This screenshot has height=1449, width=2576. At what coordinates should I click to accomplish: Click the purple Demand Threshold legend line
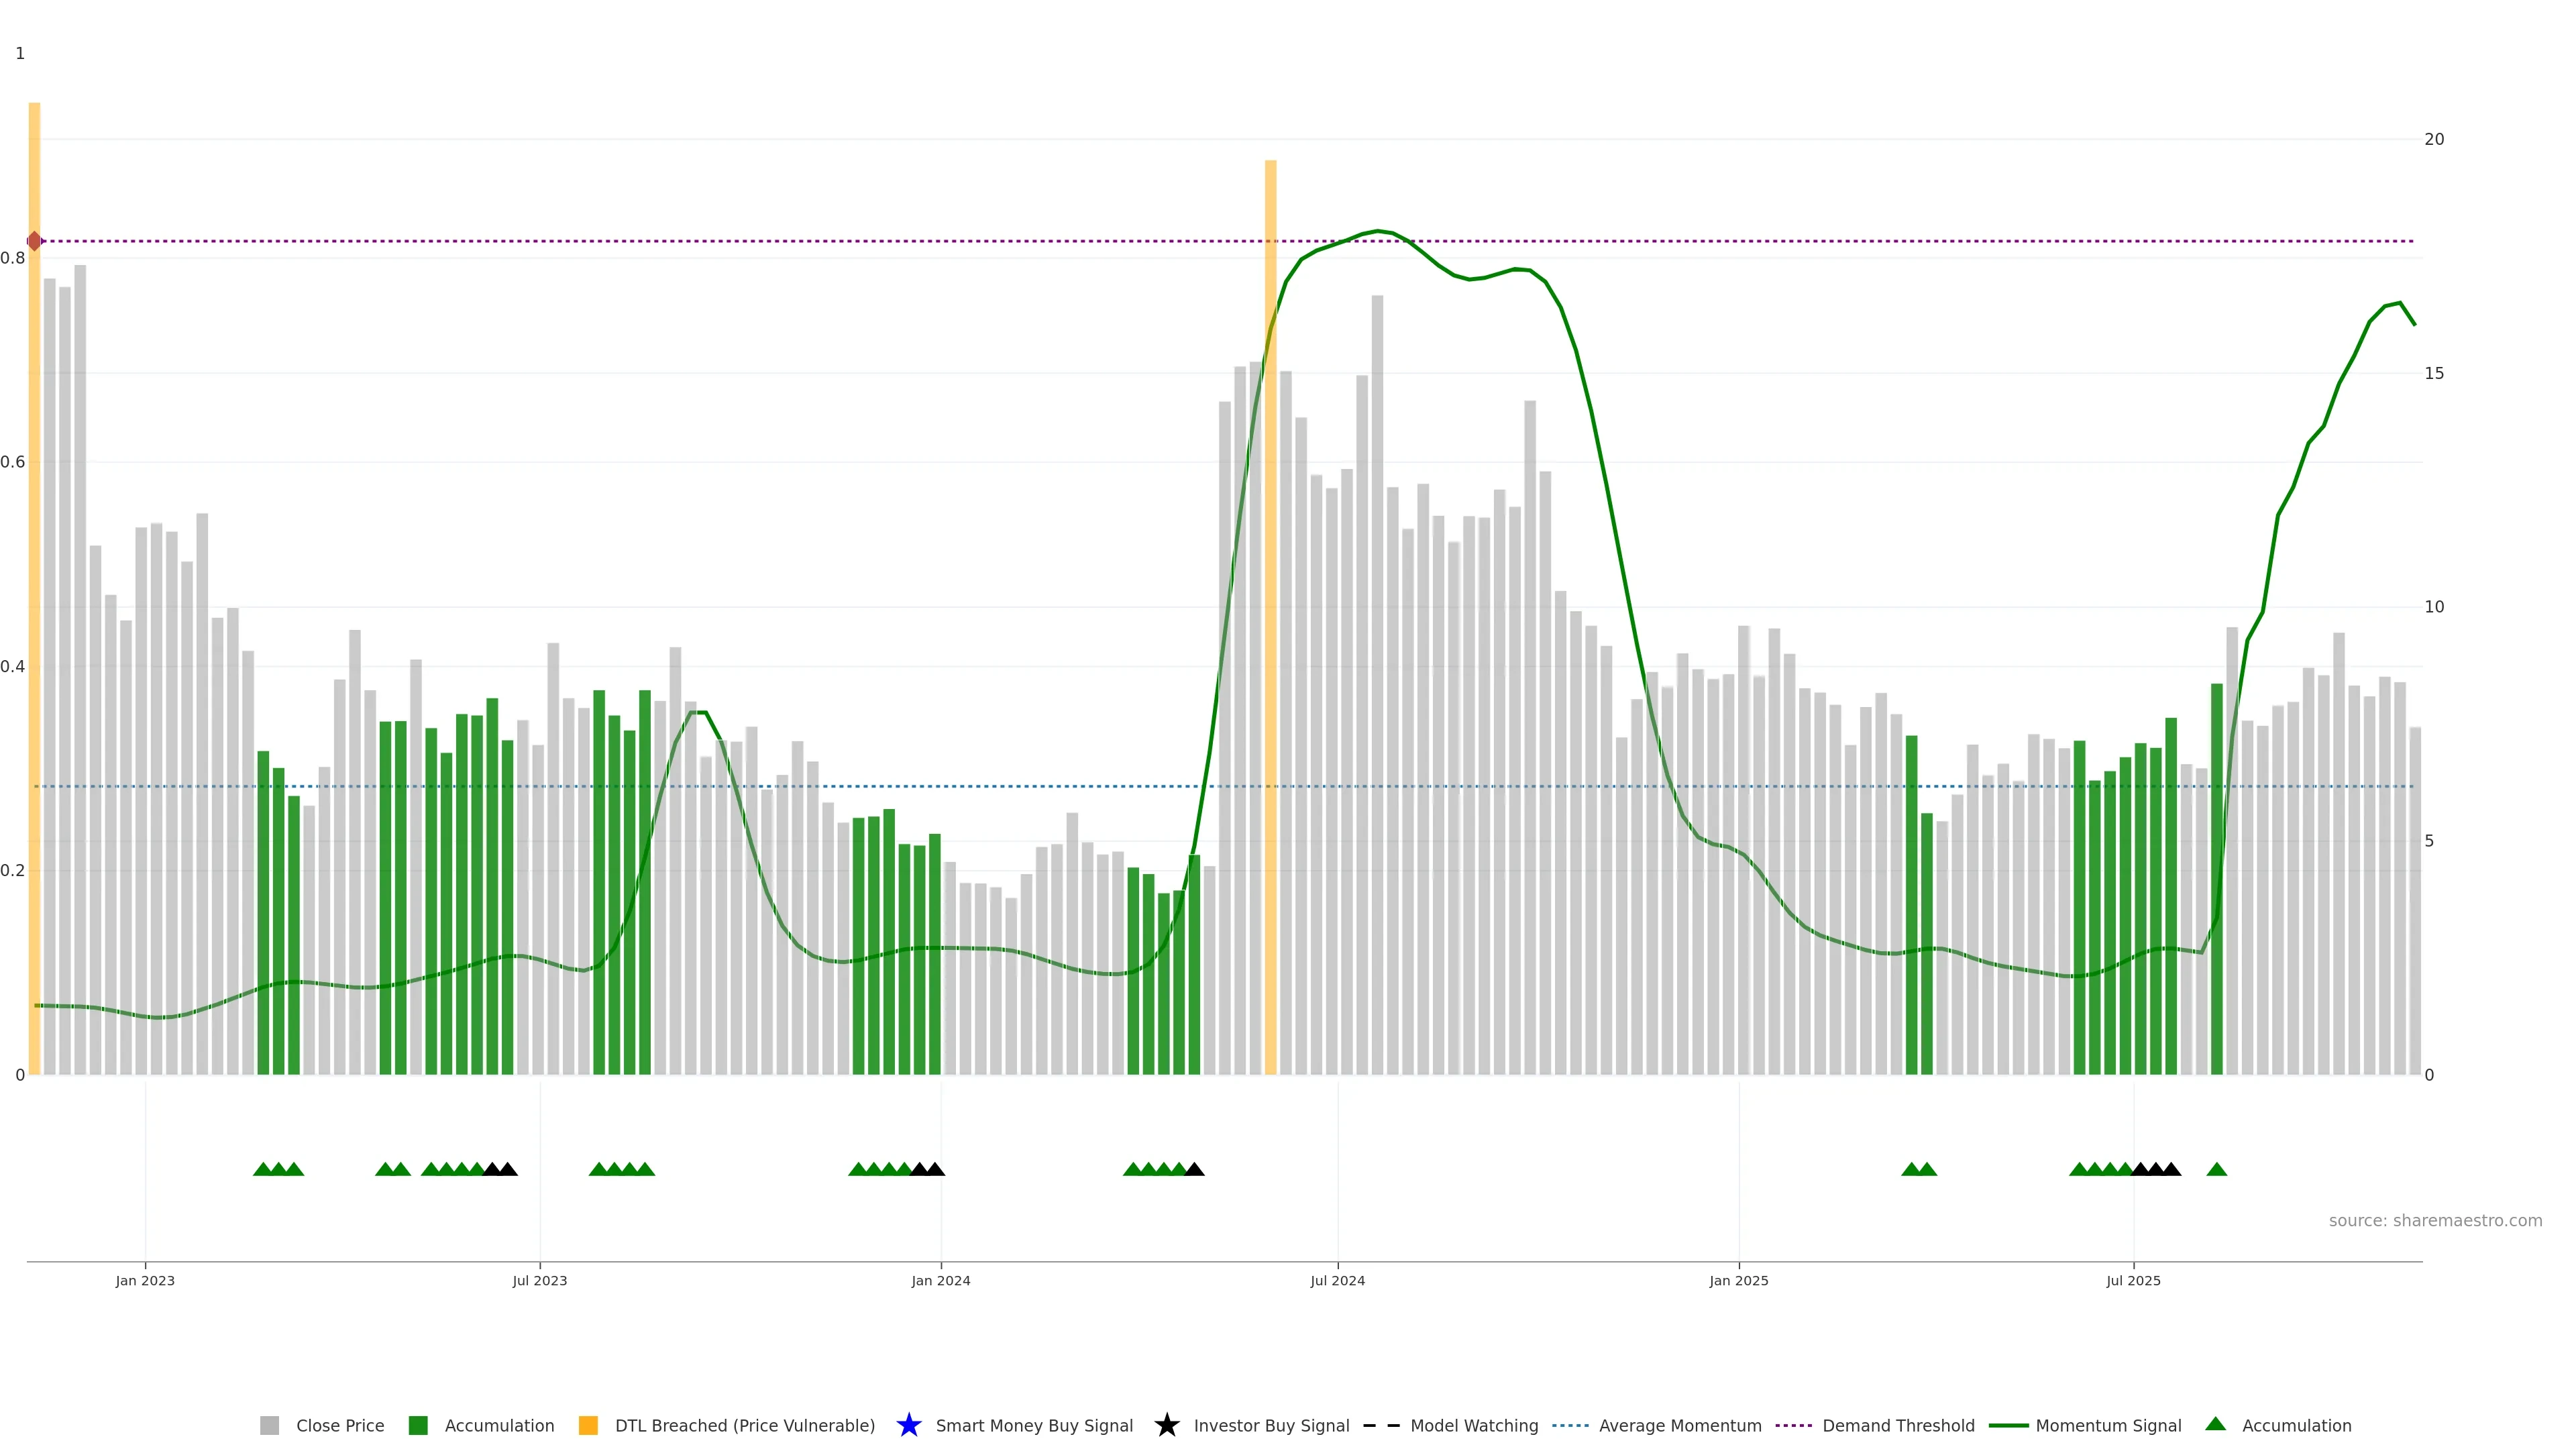tap(1793, 1425)
